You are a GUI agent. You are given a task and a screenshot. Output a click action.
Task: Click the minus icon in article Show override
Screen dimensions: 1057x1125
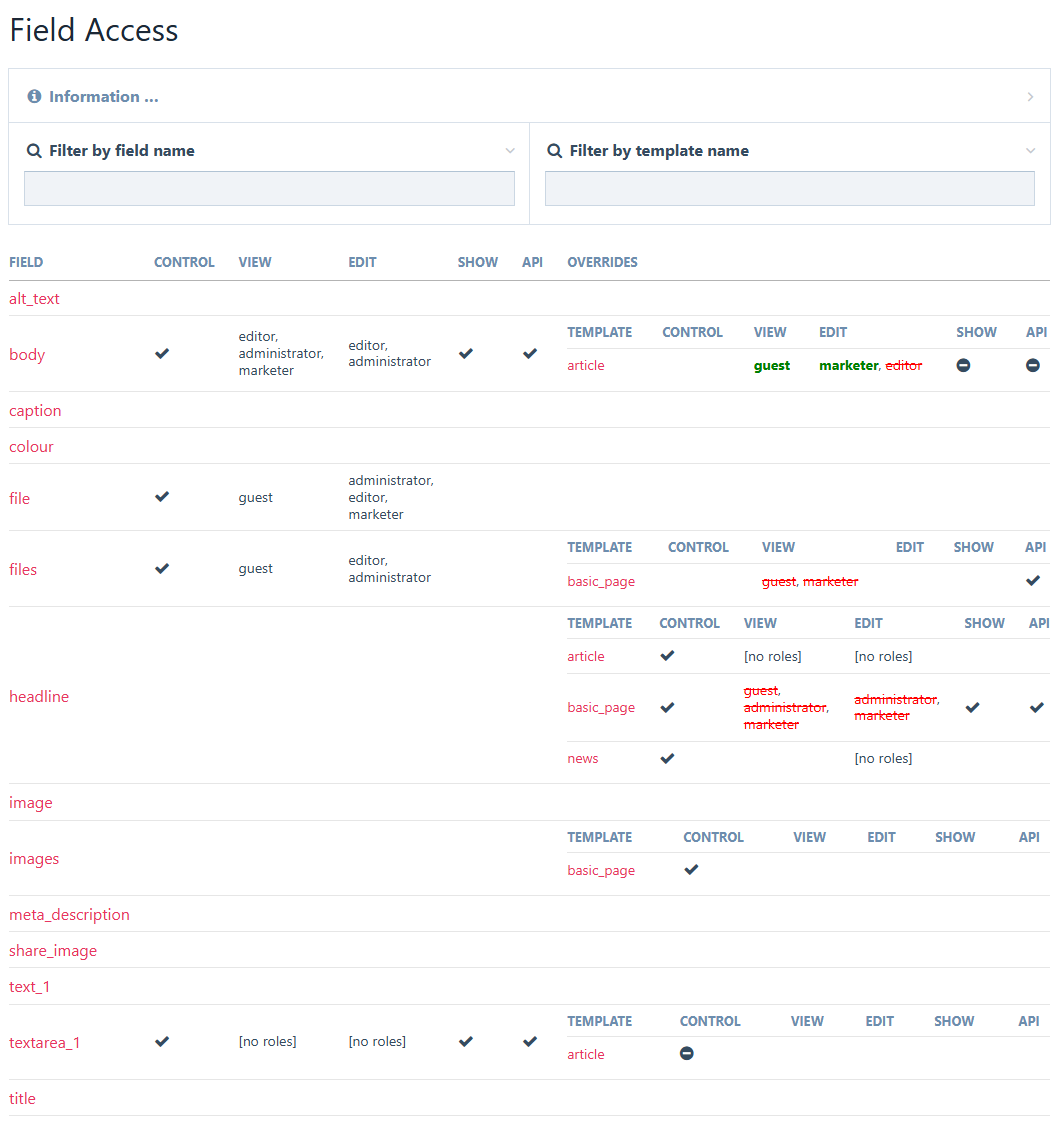(963, 366)
